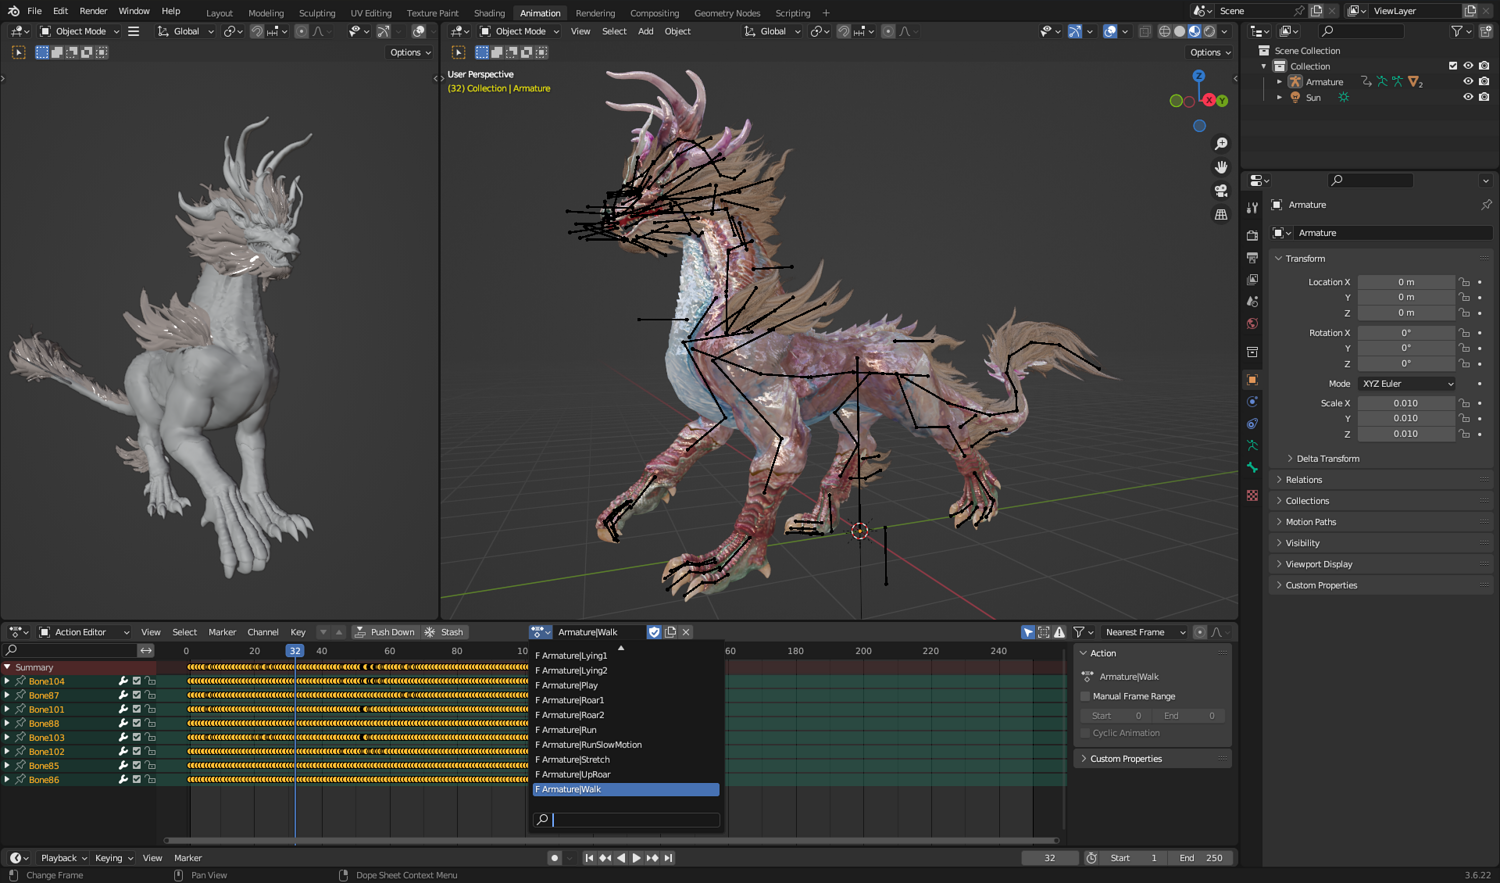The image size is (1500, 883).
Task: Click the hand pan view icon
Action: click(x=1221, y=167)
